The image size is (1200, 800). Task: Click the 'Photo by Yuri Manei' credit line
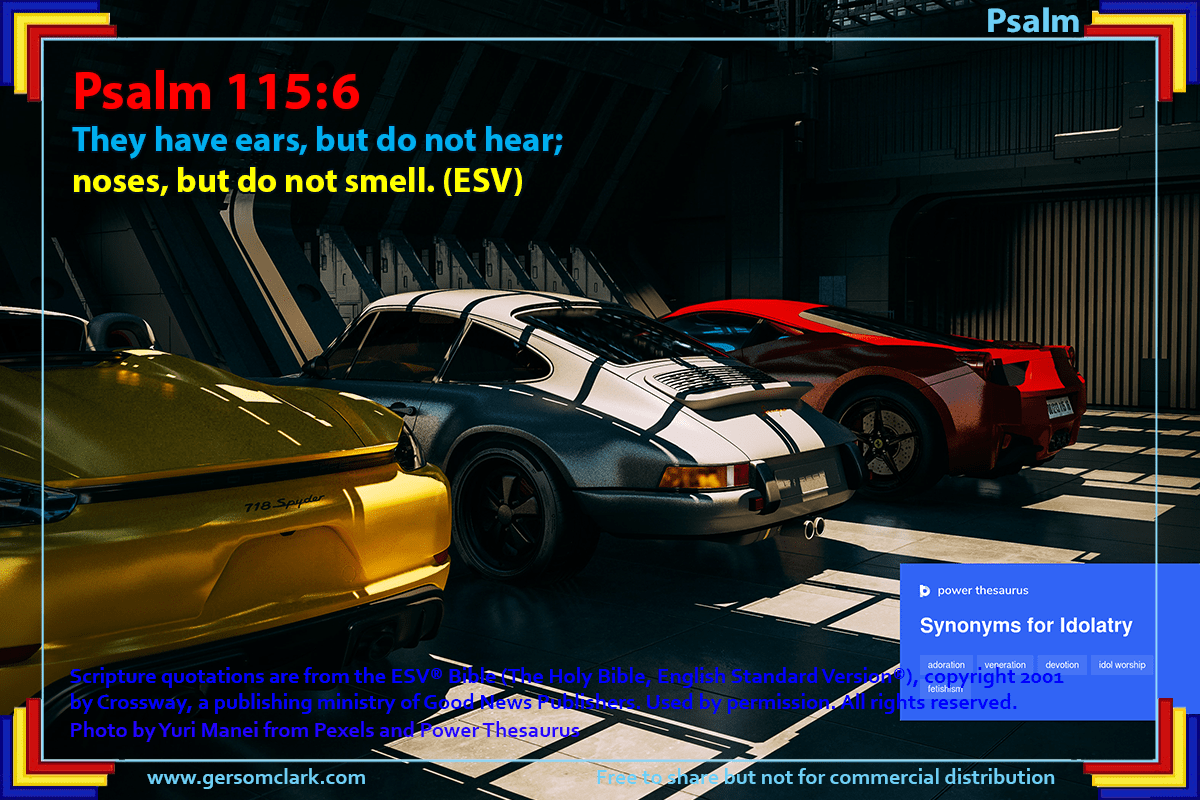click(325, 730)
